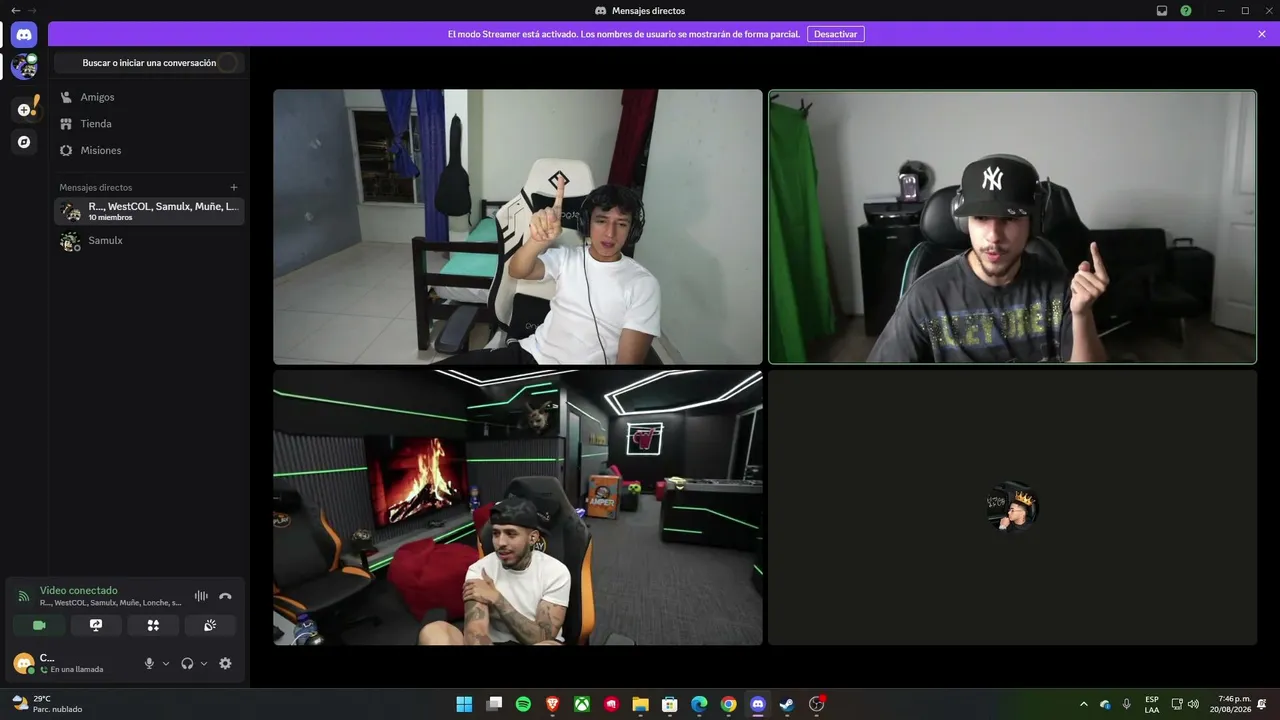Click the avatar in the camera-off tile
This screenshot has height=720, width=1280.
click(1012, 508)
